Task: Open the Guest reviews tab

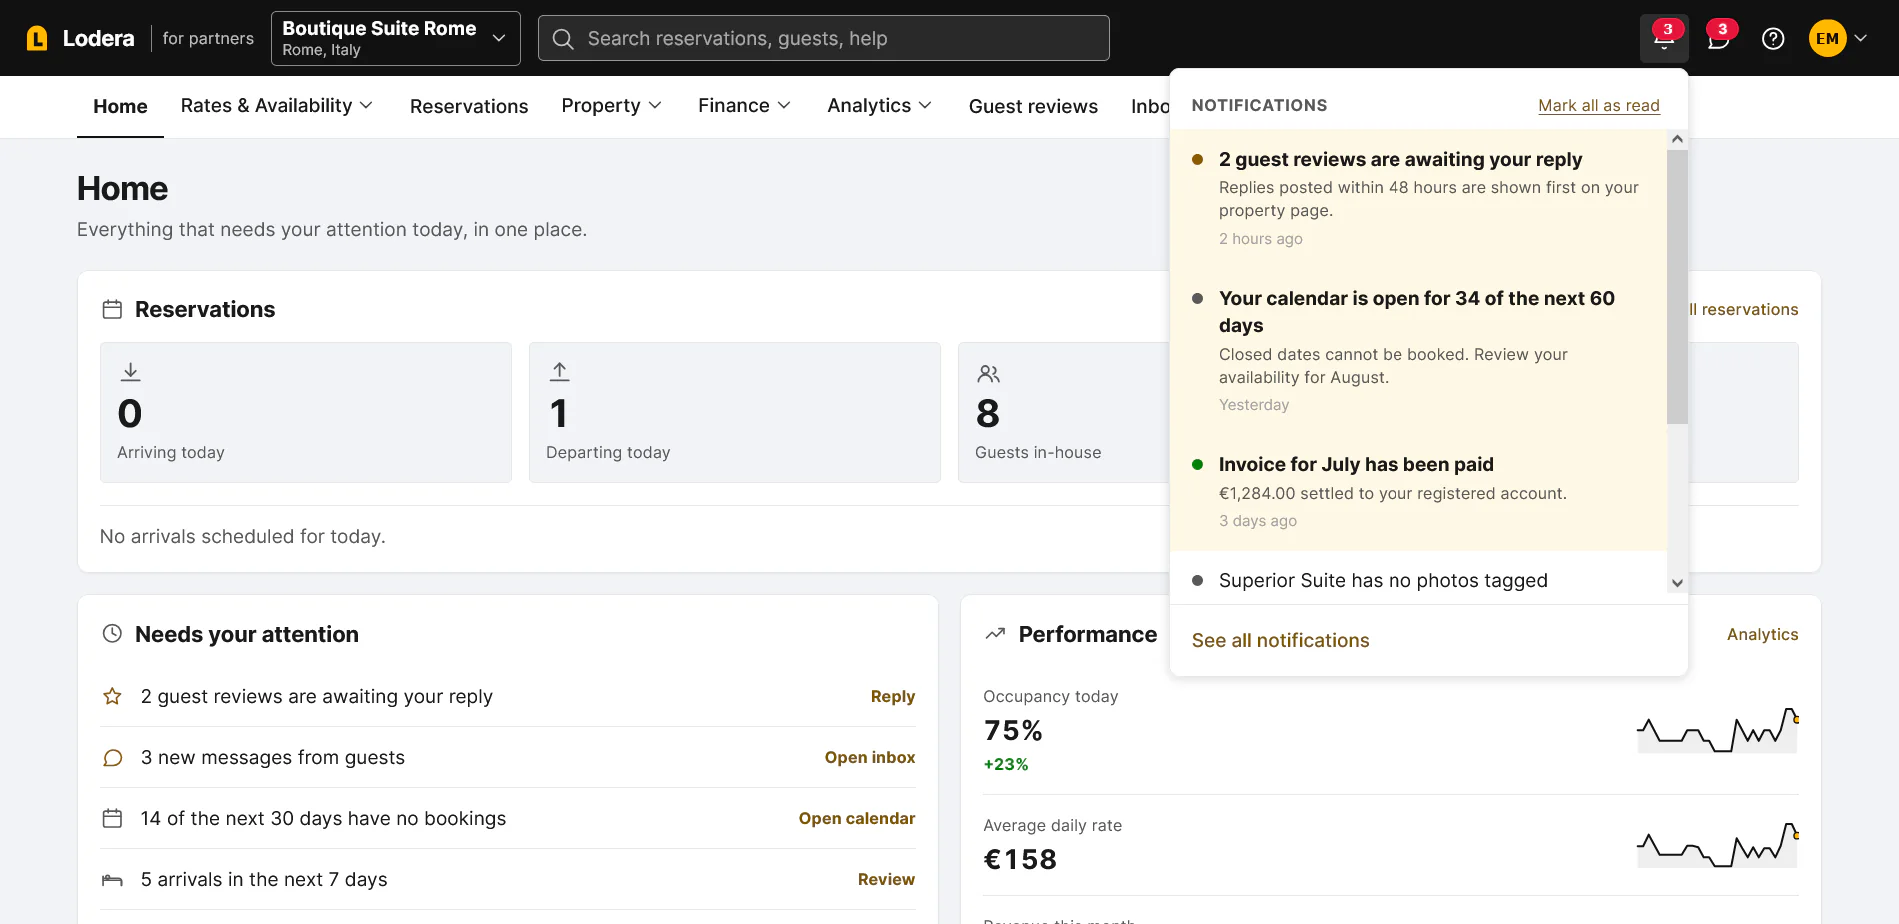Action: (1033, 107)
